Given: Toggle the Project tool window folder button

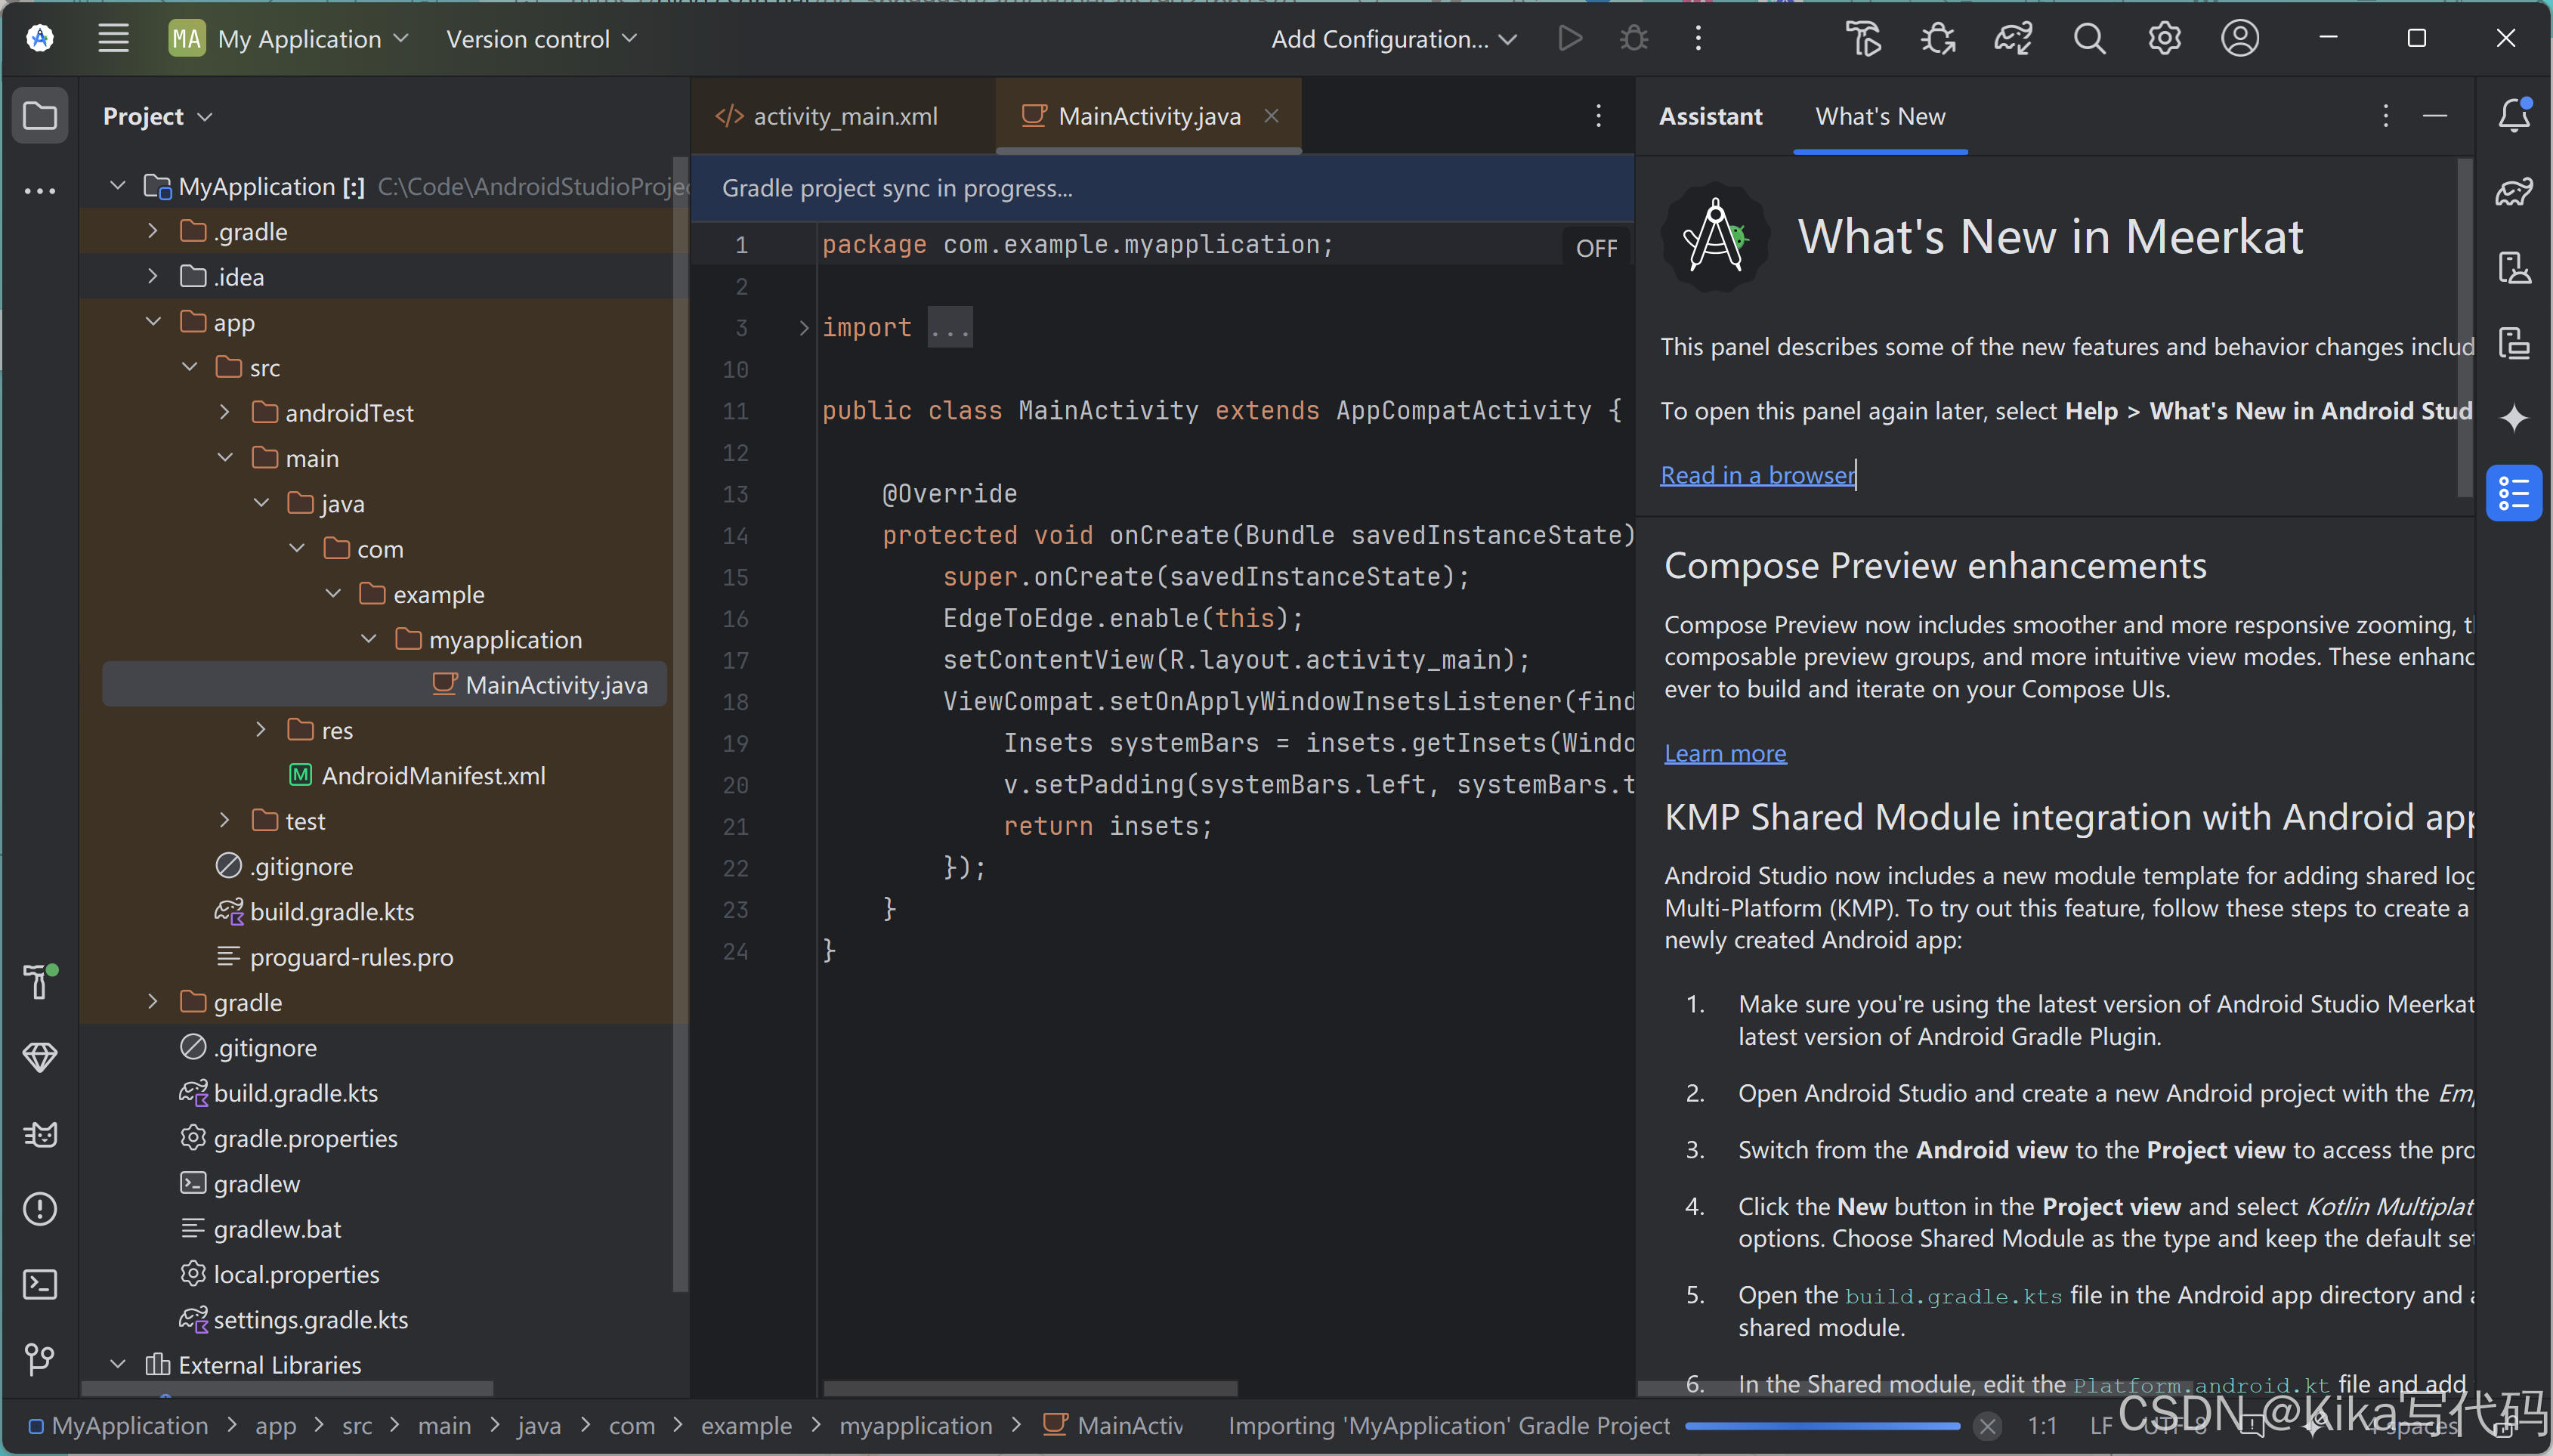Looking at the screenshot, I should click(x=39, y=116).
